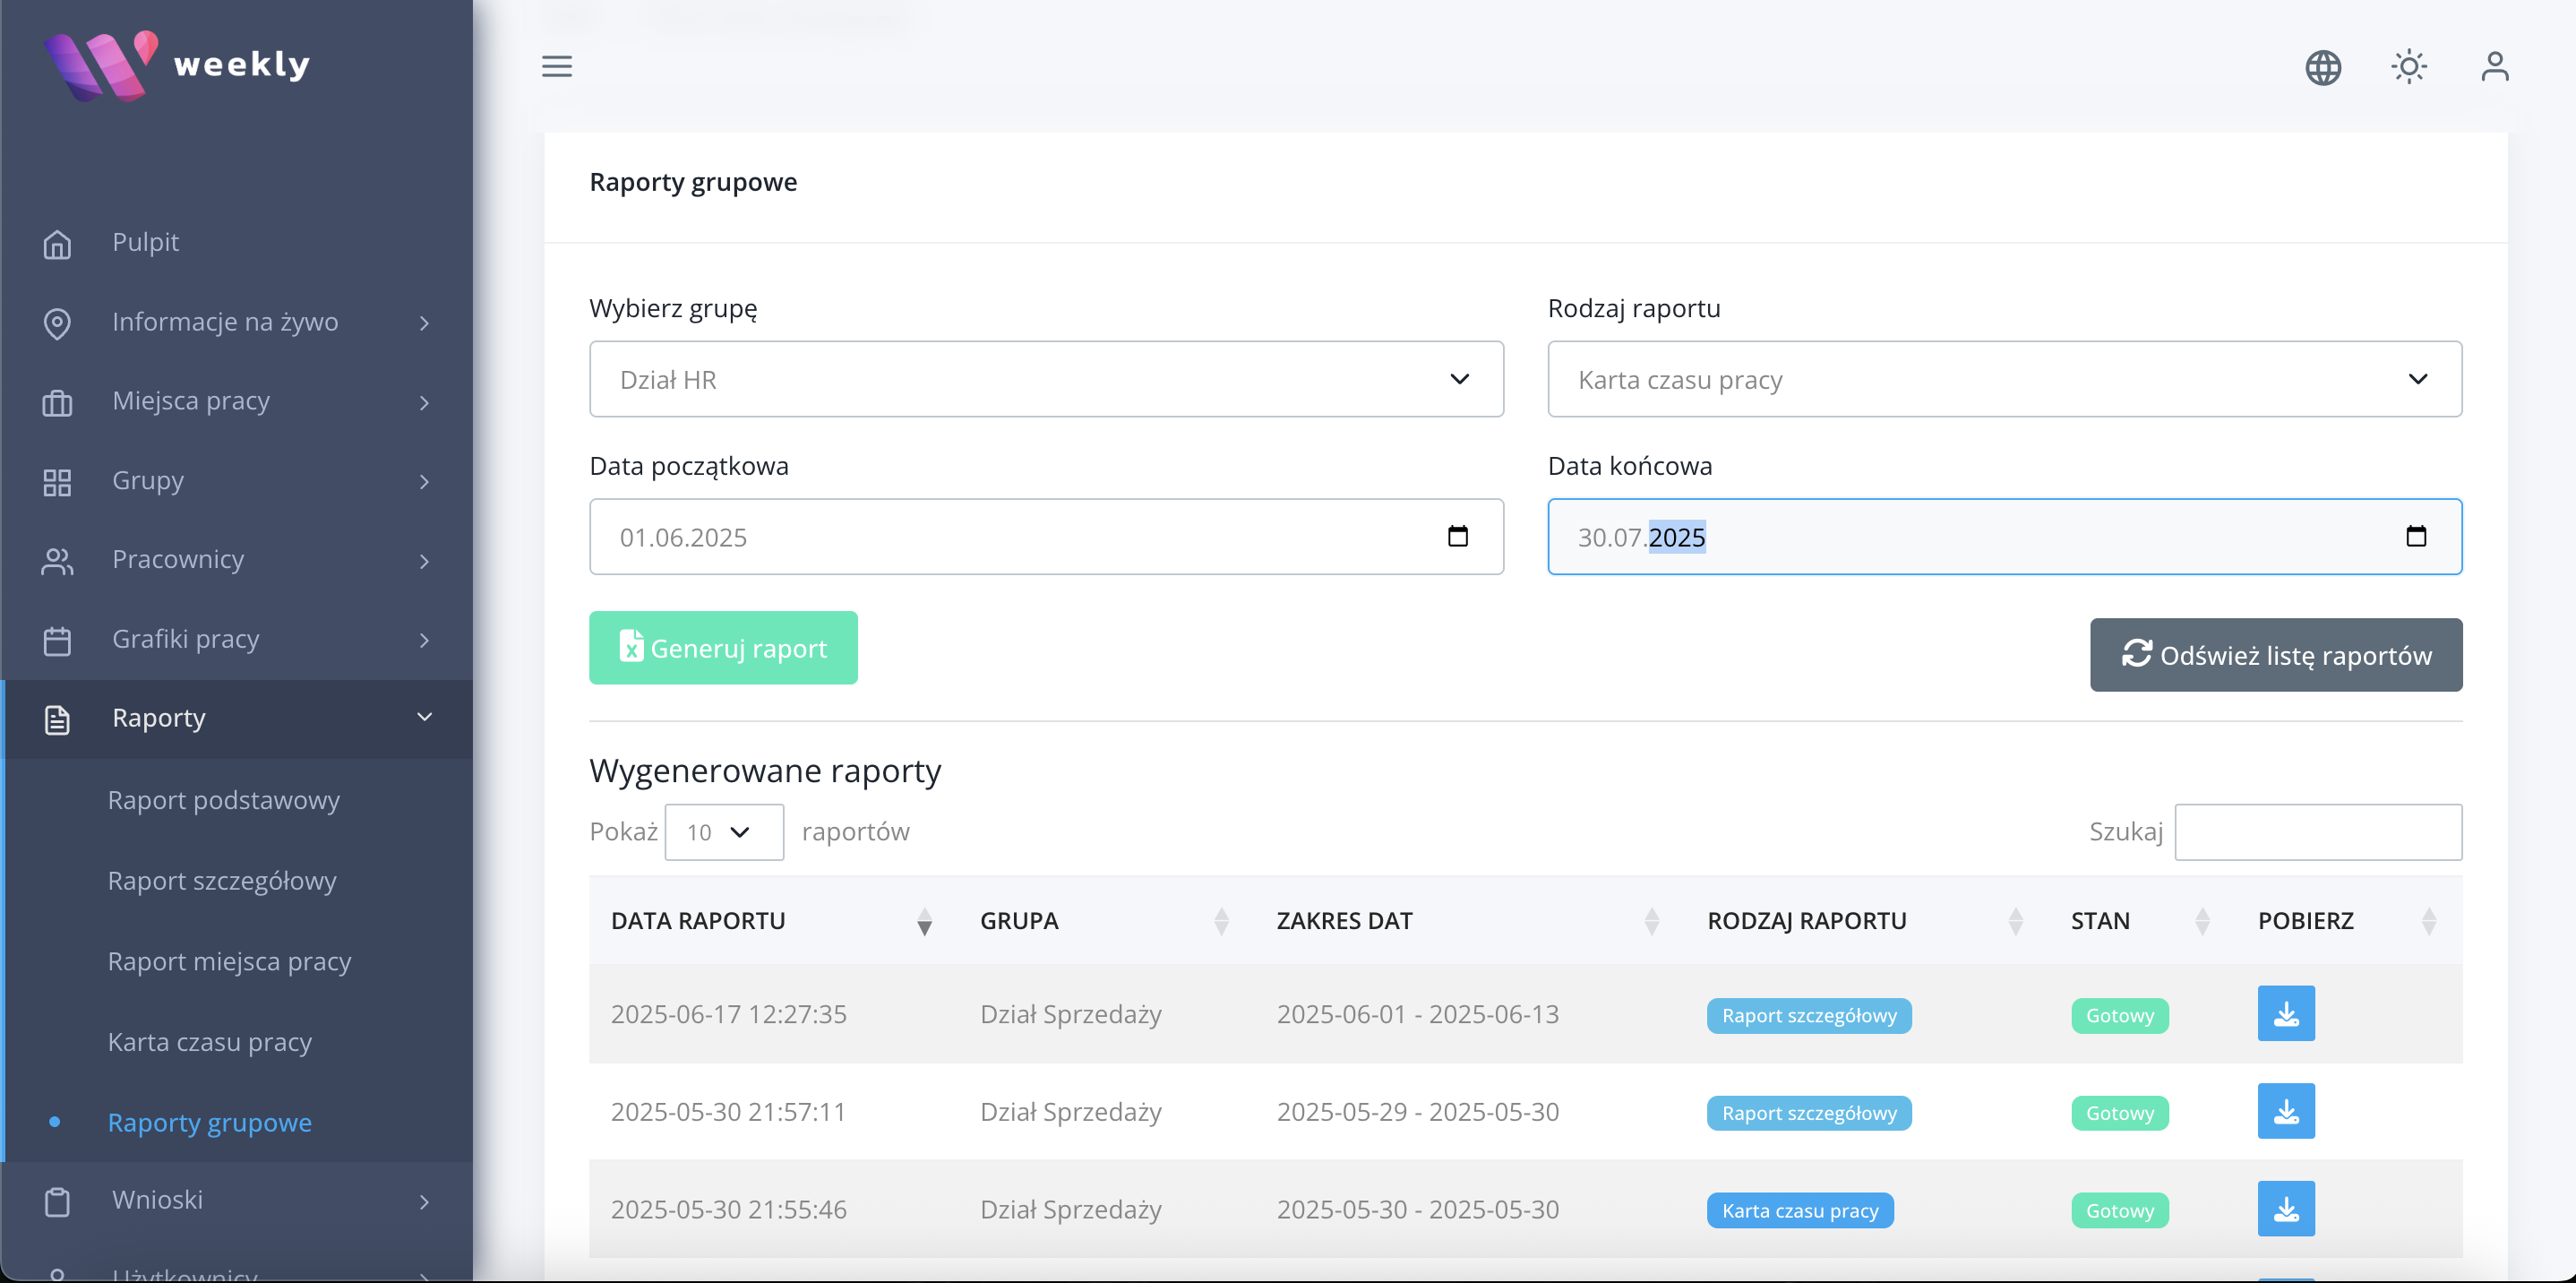Toggle light/dark theme sun icon

(2408, 67)
